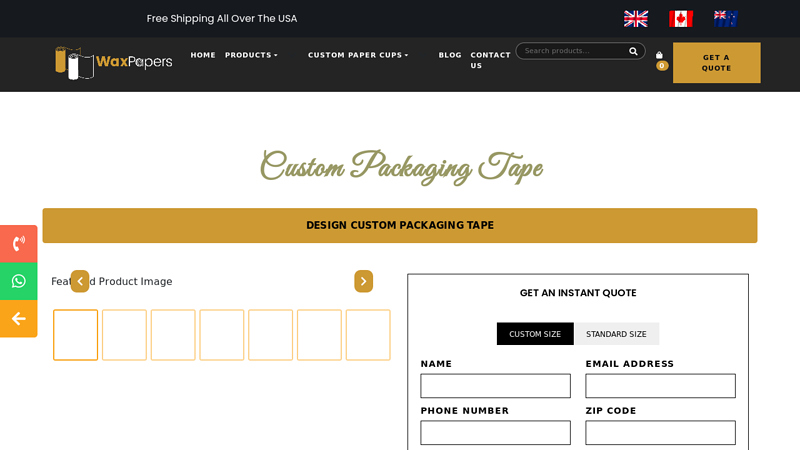Open the Blog menu item
The width and height of the screenshot is (800, 450).
pyautogui.click(x=450, y=55)
